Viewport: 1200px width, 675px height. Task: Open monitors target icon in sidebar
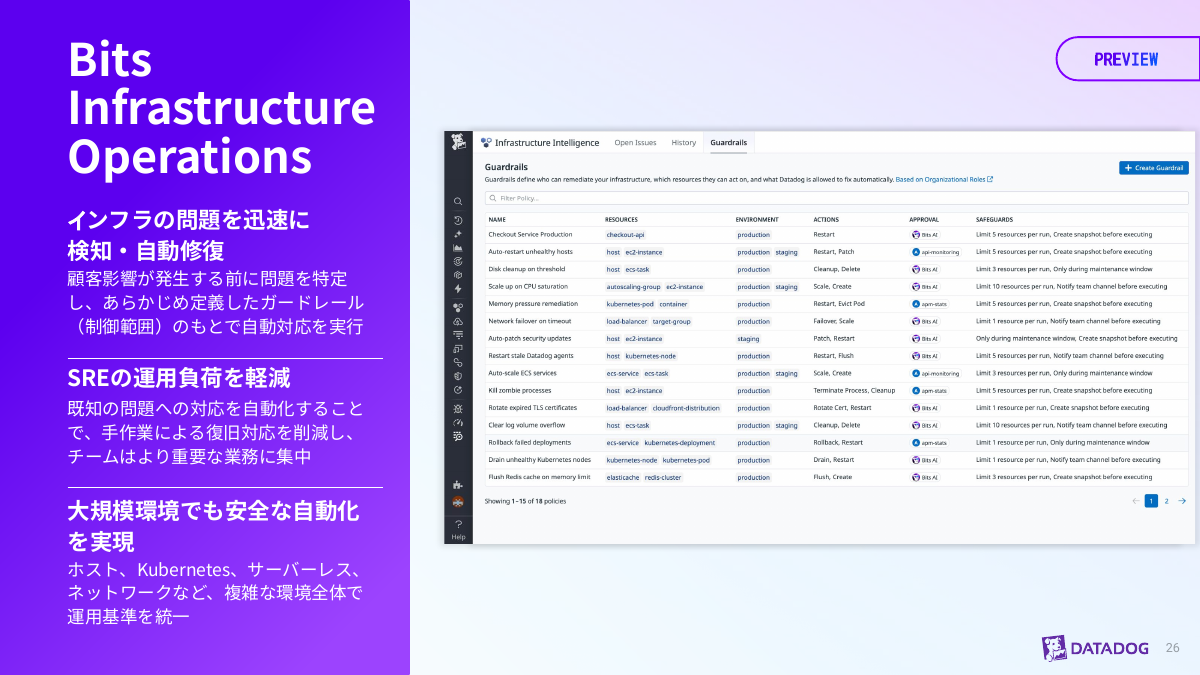458,260
